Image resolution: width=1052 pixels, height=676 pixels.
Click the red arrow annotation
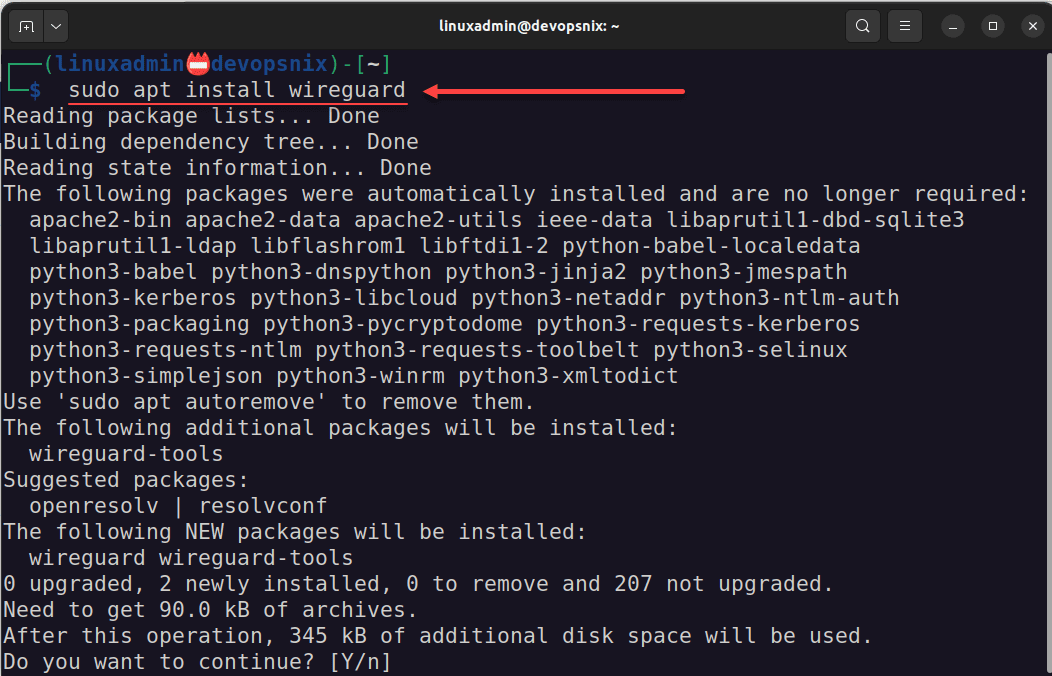(553, 92)
